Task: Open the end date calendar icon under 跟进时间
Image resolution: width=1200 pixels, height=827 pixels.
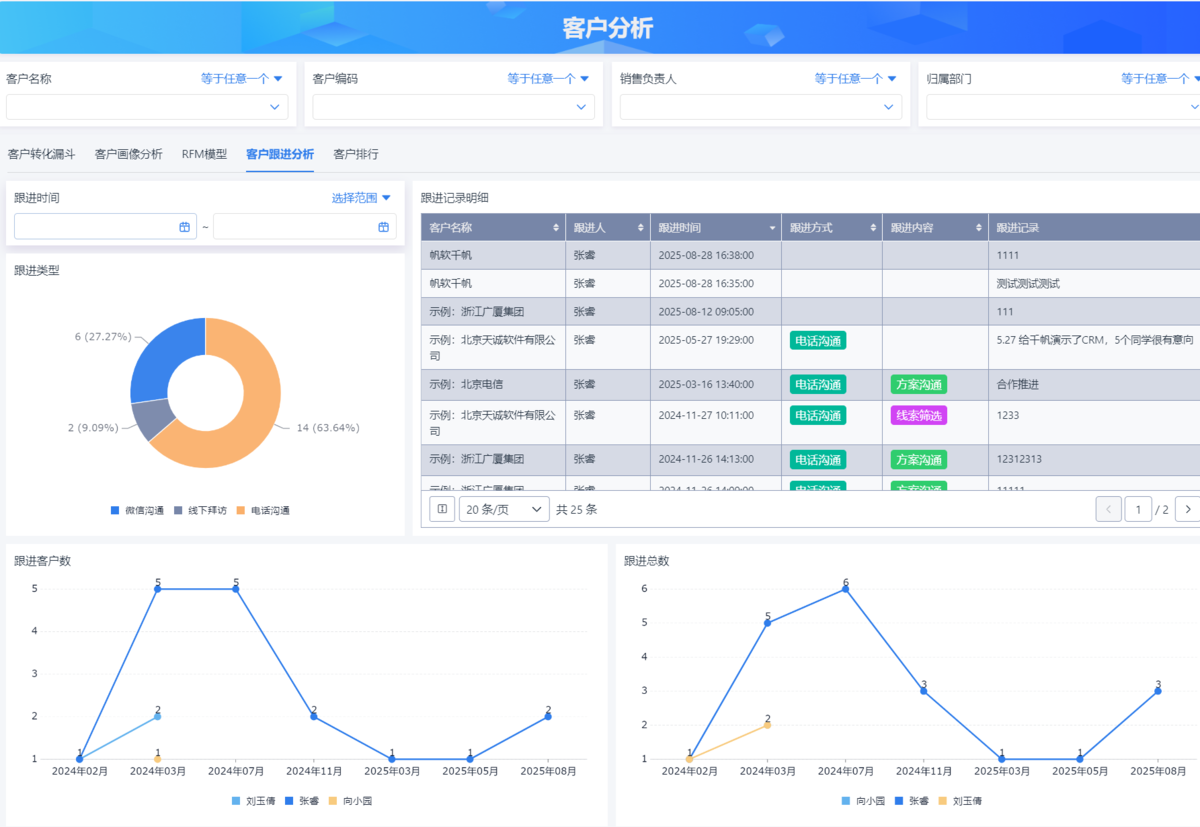Action: (383, 227)
